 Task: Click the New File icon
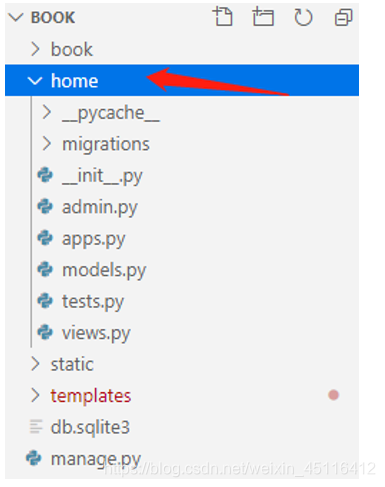[223, 17]
